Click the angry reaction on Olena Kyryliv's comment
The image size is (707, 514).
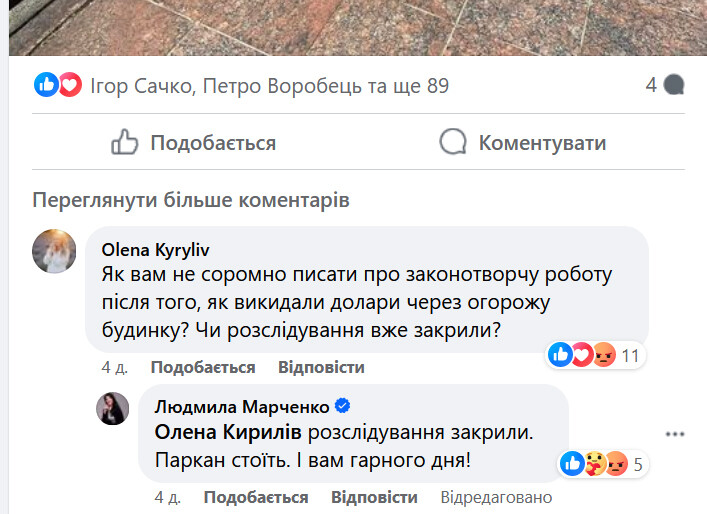pyautogui.click(x=605, y=355)
